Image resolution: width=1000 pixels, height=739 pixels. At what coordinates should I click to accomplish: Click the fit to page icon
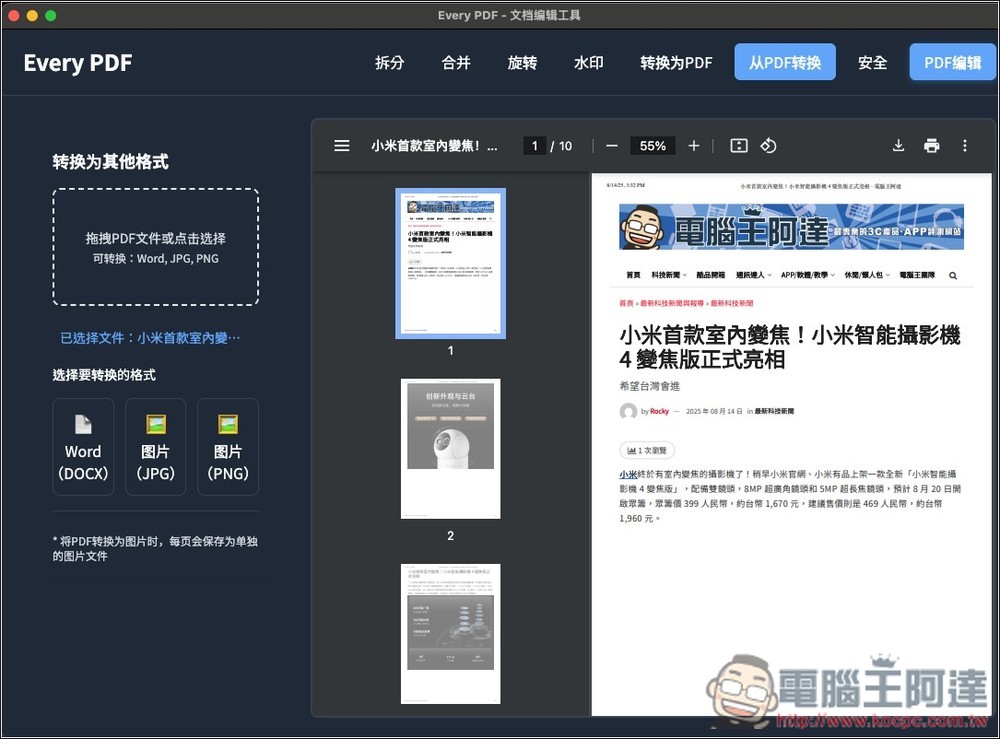(739, 146)
